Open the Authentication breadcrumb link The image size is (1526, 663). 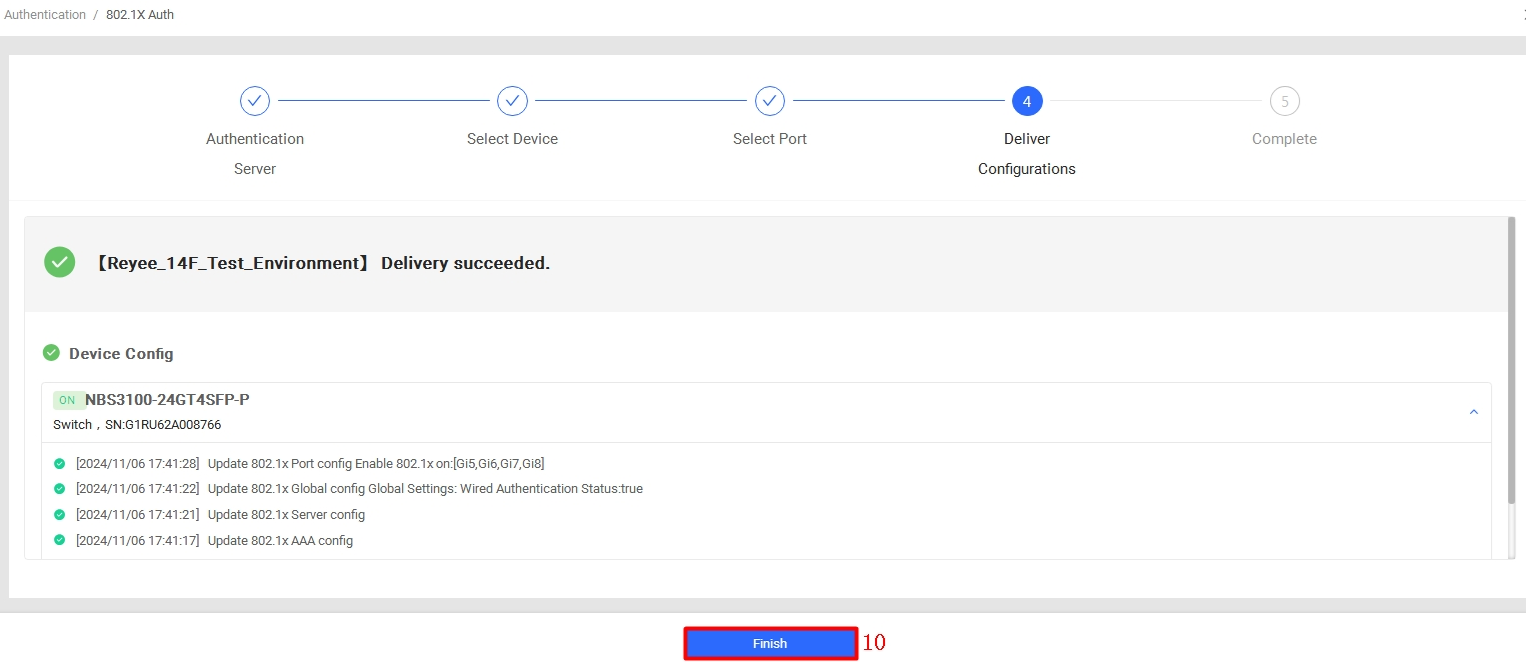45,15
